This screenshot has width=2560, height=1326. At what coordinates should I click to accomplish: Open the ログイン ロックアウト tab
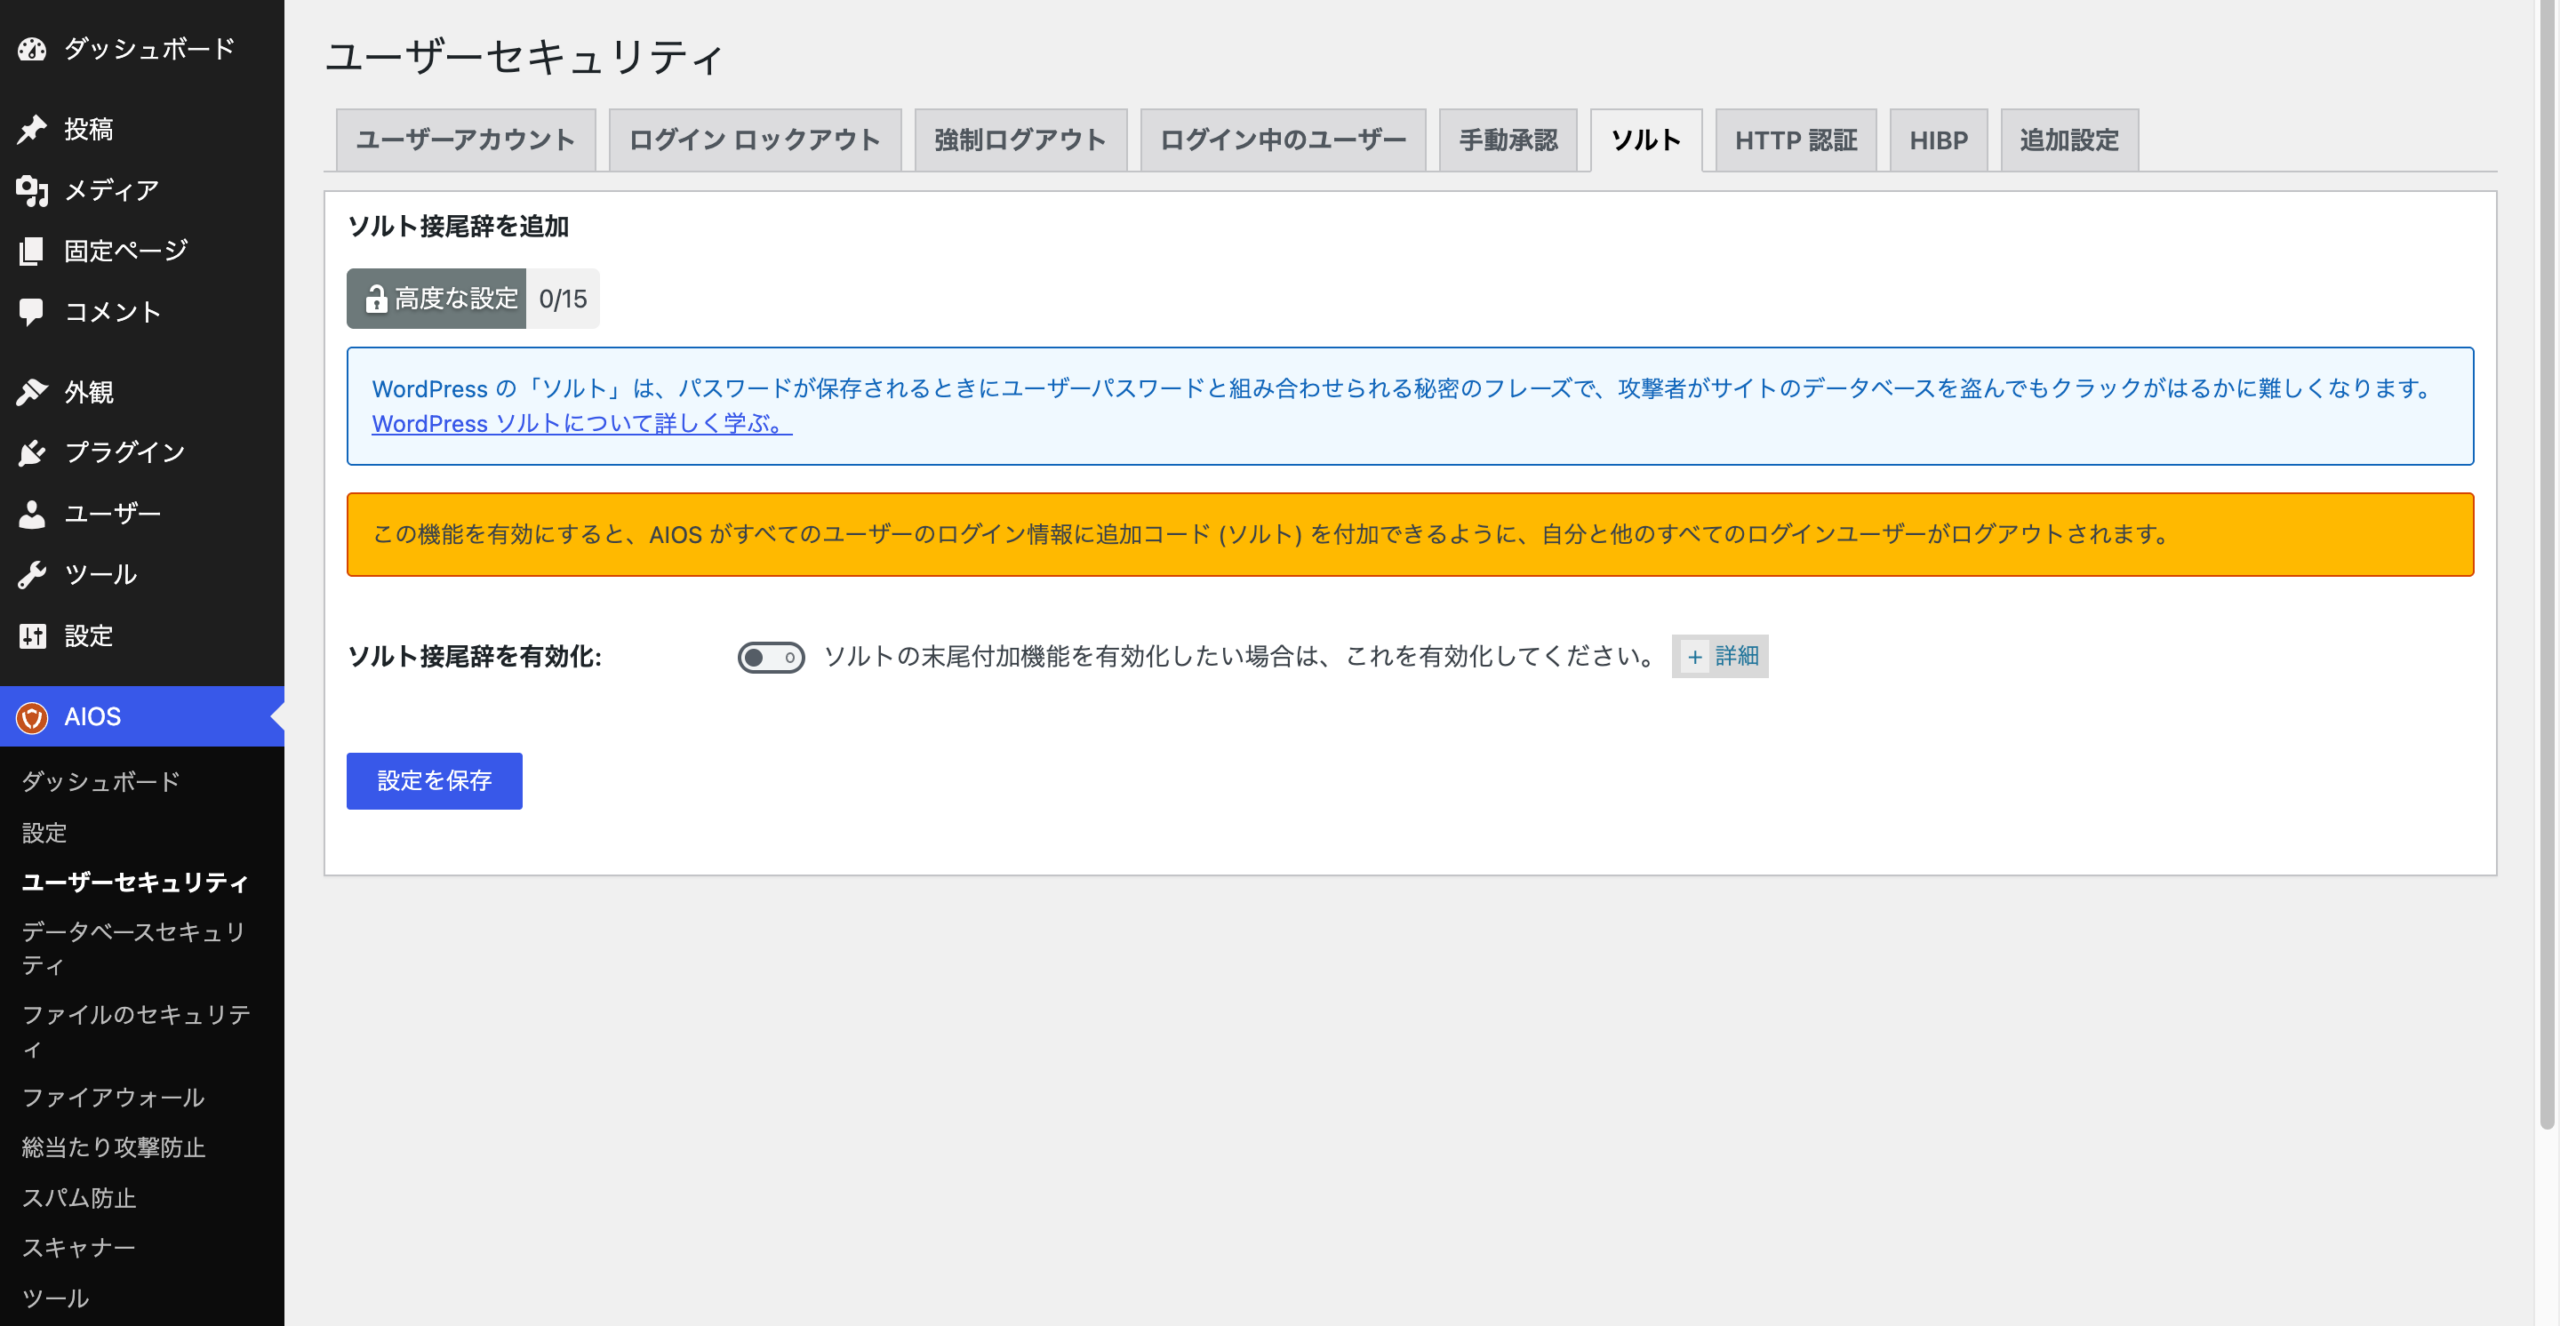pos(755,140)
